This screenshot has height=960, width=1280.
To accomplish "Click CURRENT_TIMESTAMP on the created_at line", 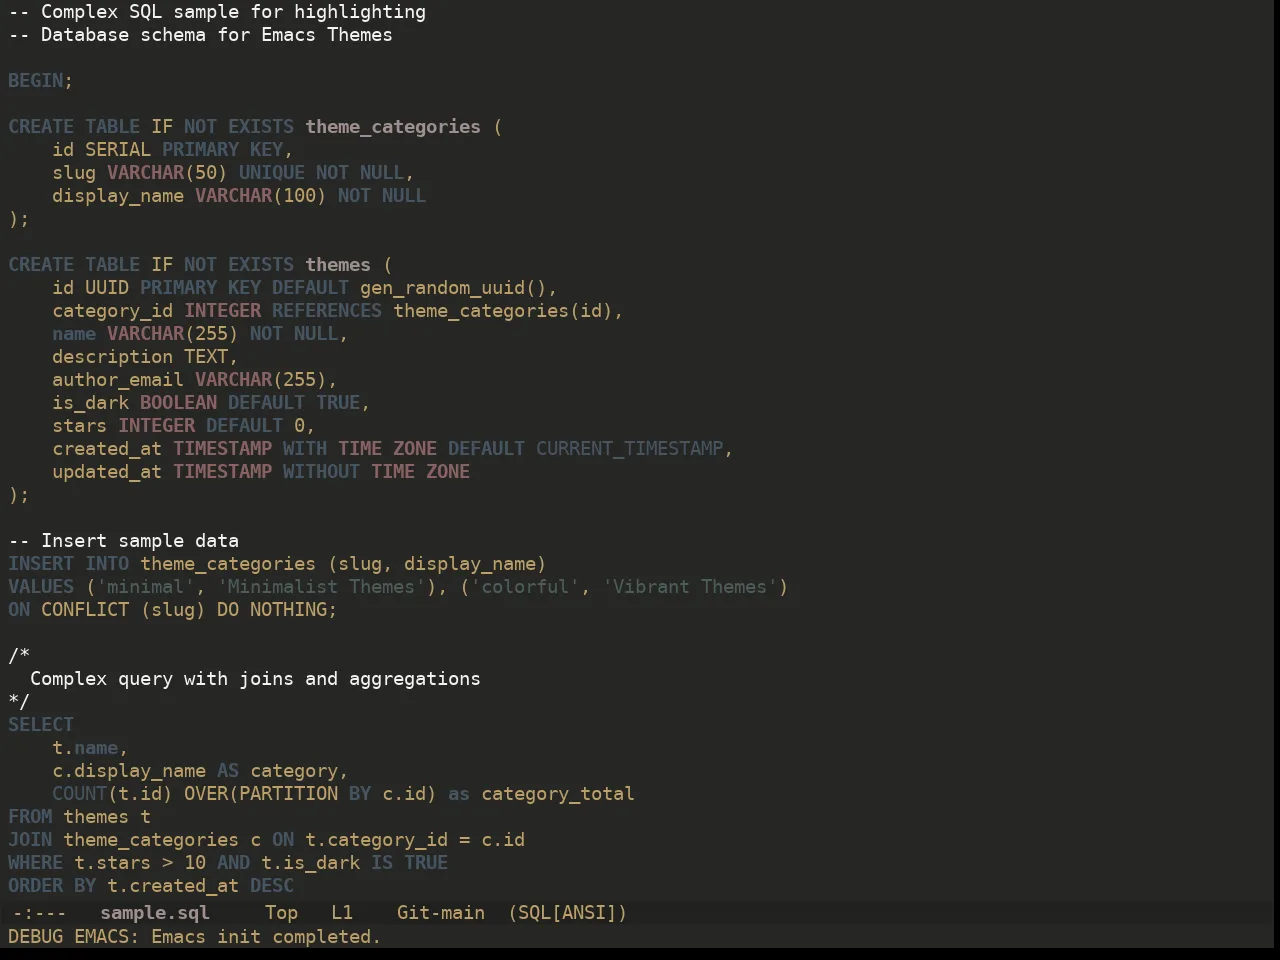I will pyautogui.click(x=629, y=448).
